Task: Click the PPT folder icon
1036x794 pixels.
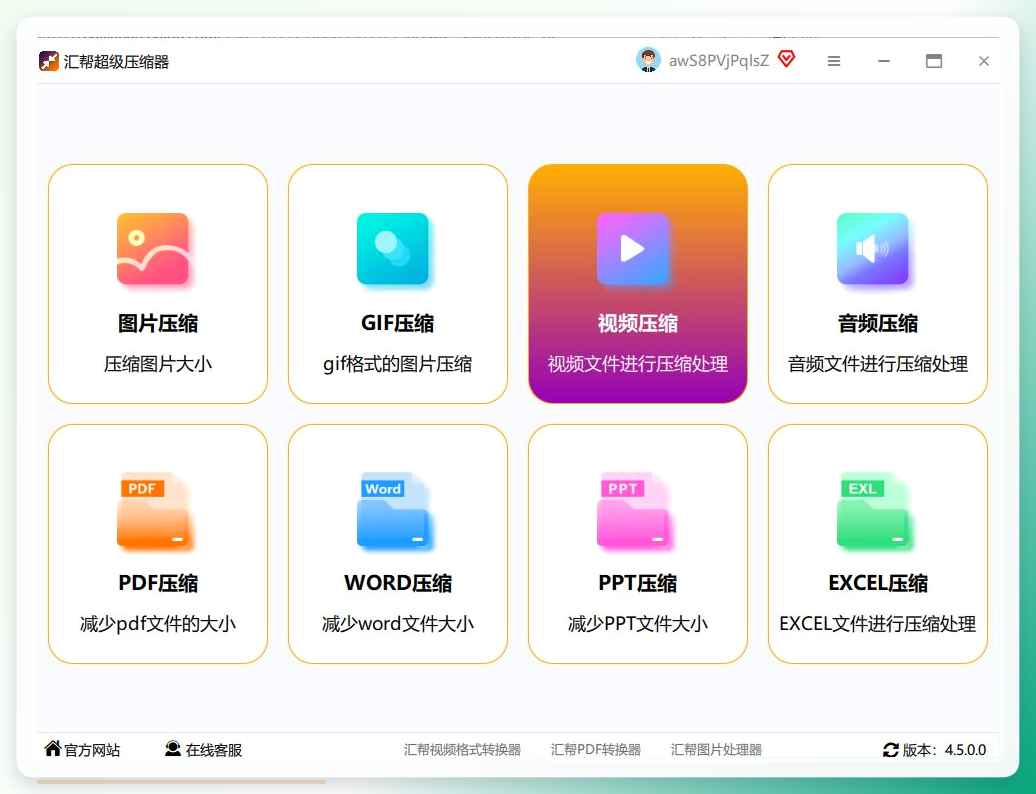Action: click(x=632, y=510)
